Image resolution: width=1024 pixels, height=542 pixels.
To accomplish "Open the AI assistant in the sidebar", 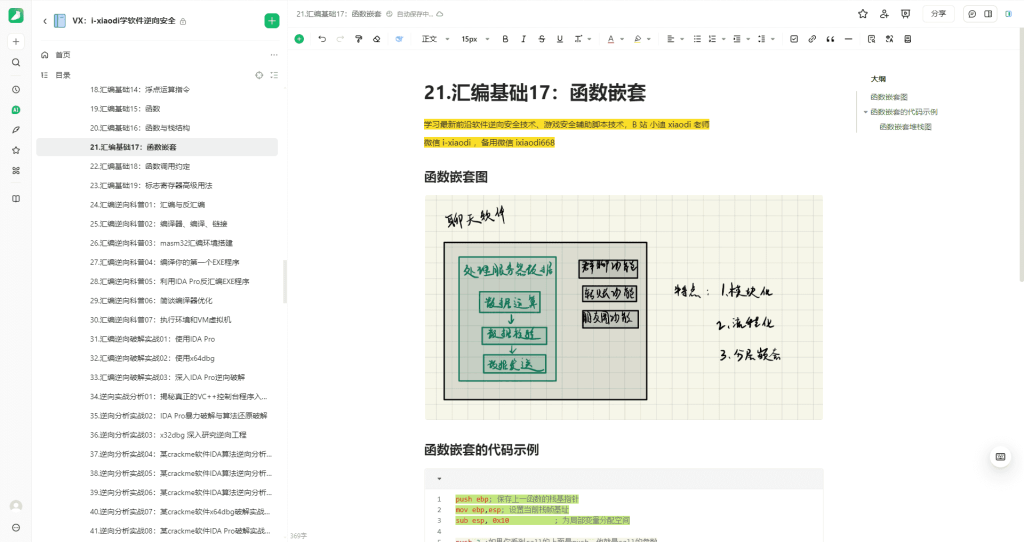I will [x=16, y=109].
